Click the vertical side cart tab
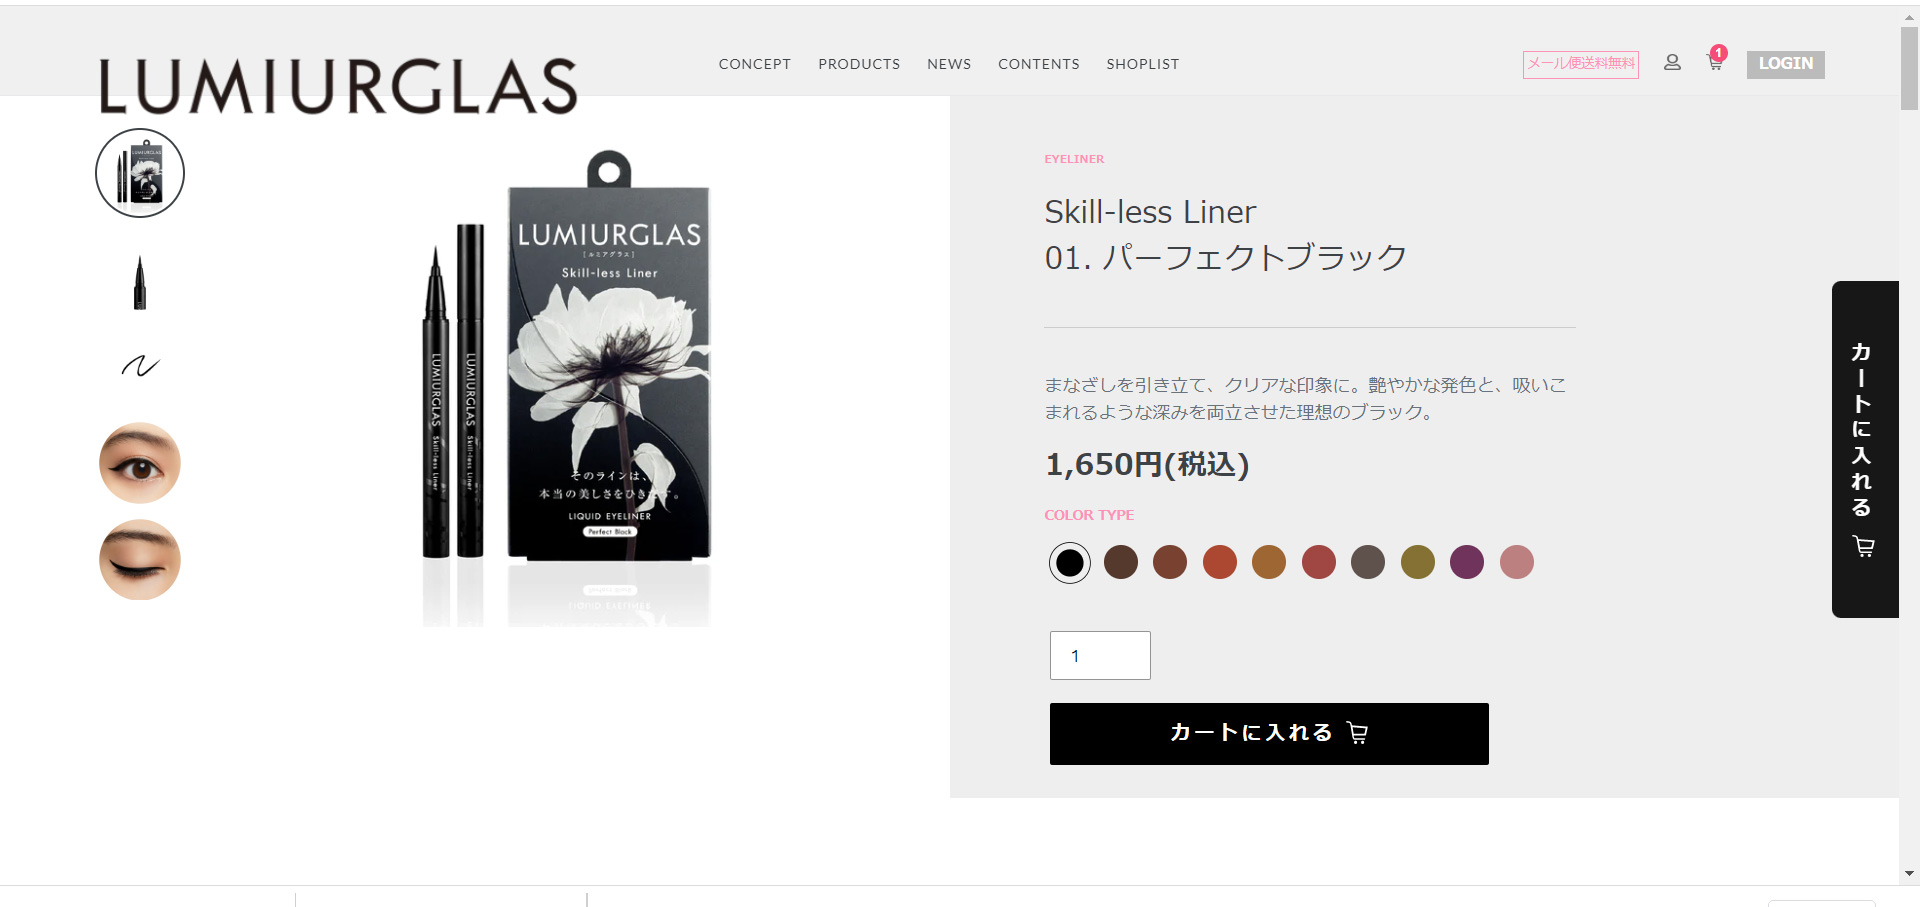1920x907 pixels. [x=1865, y=449]
